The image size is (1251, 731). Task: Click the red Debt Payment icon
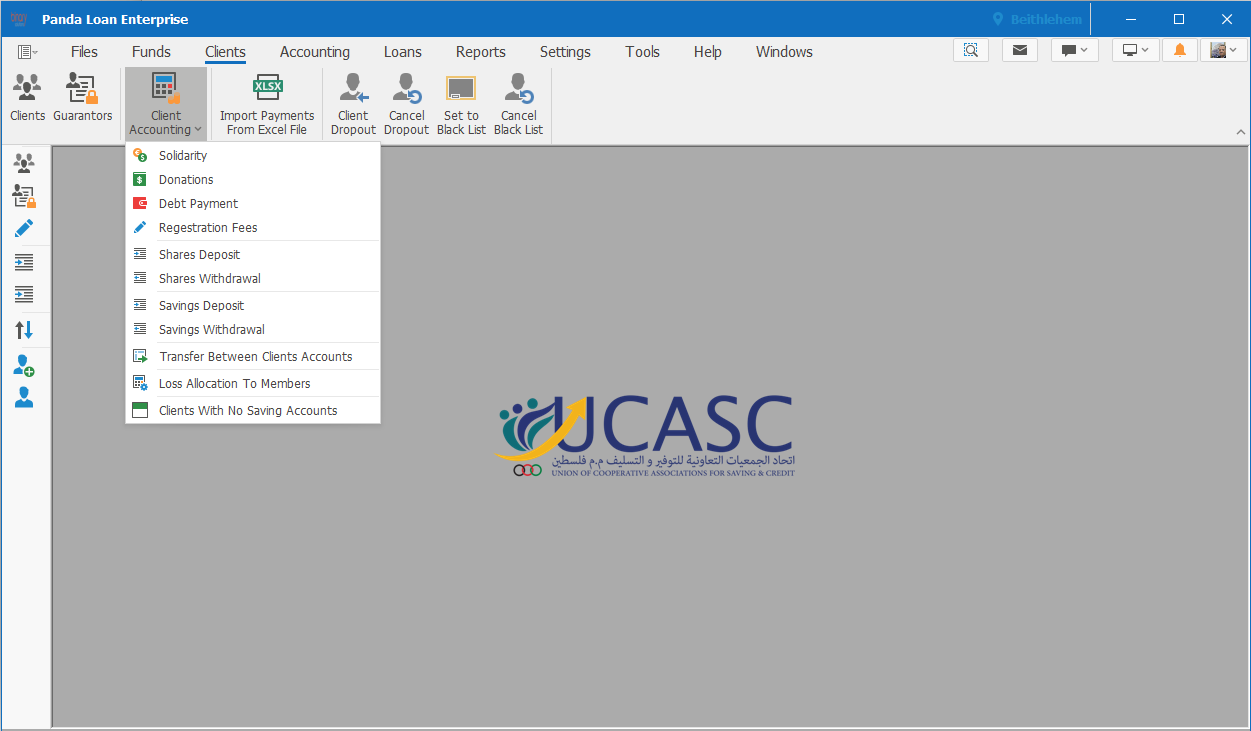point(140,203)
